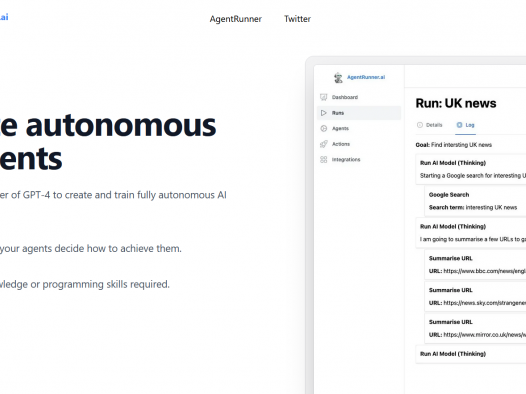Image resolution: width=526 pixels, height=394 pixels.
Task: Click the Runs play icon
Action: click(323, 113)
